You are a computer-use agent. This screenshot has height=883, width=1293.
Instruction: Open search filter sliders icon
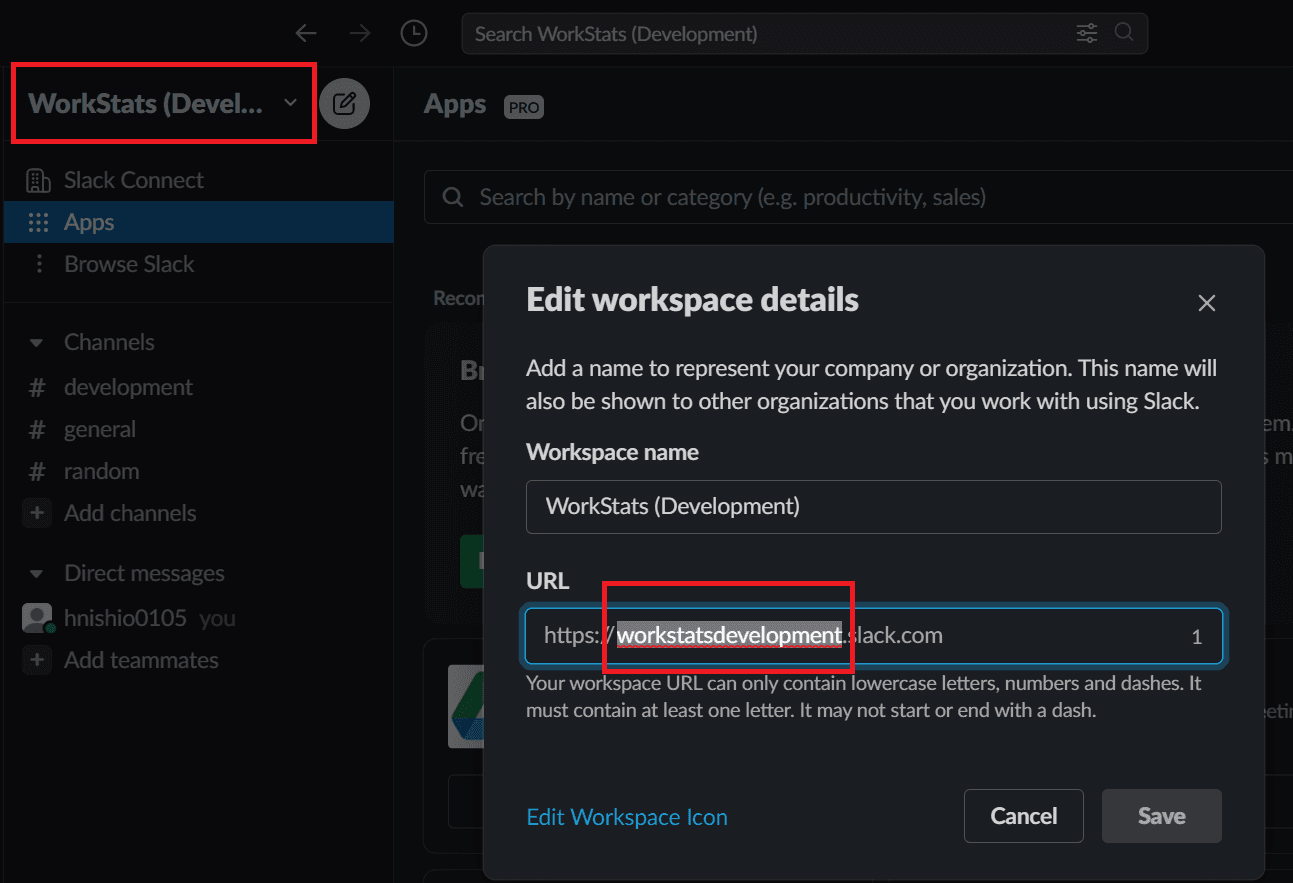(x=1087, y=34)
